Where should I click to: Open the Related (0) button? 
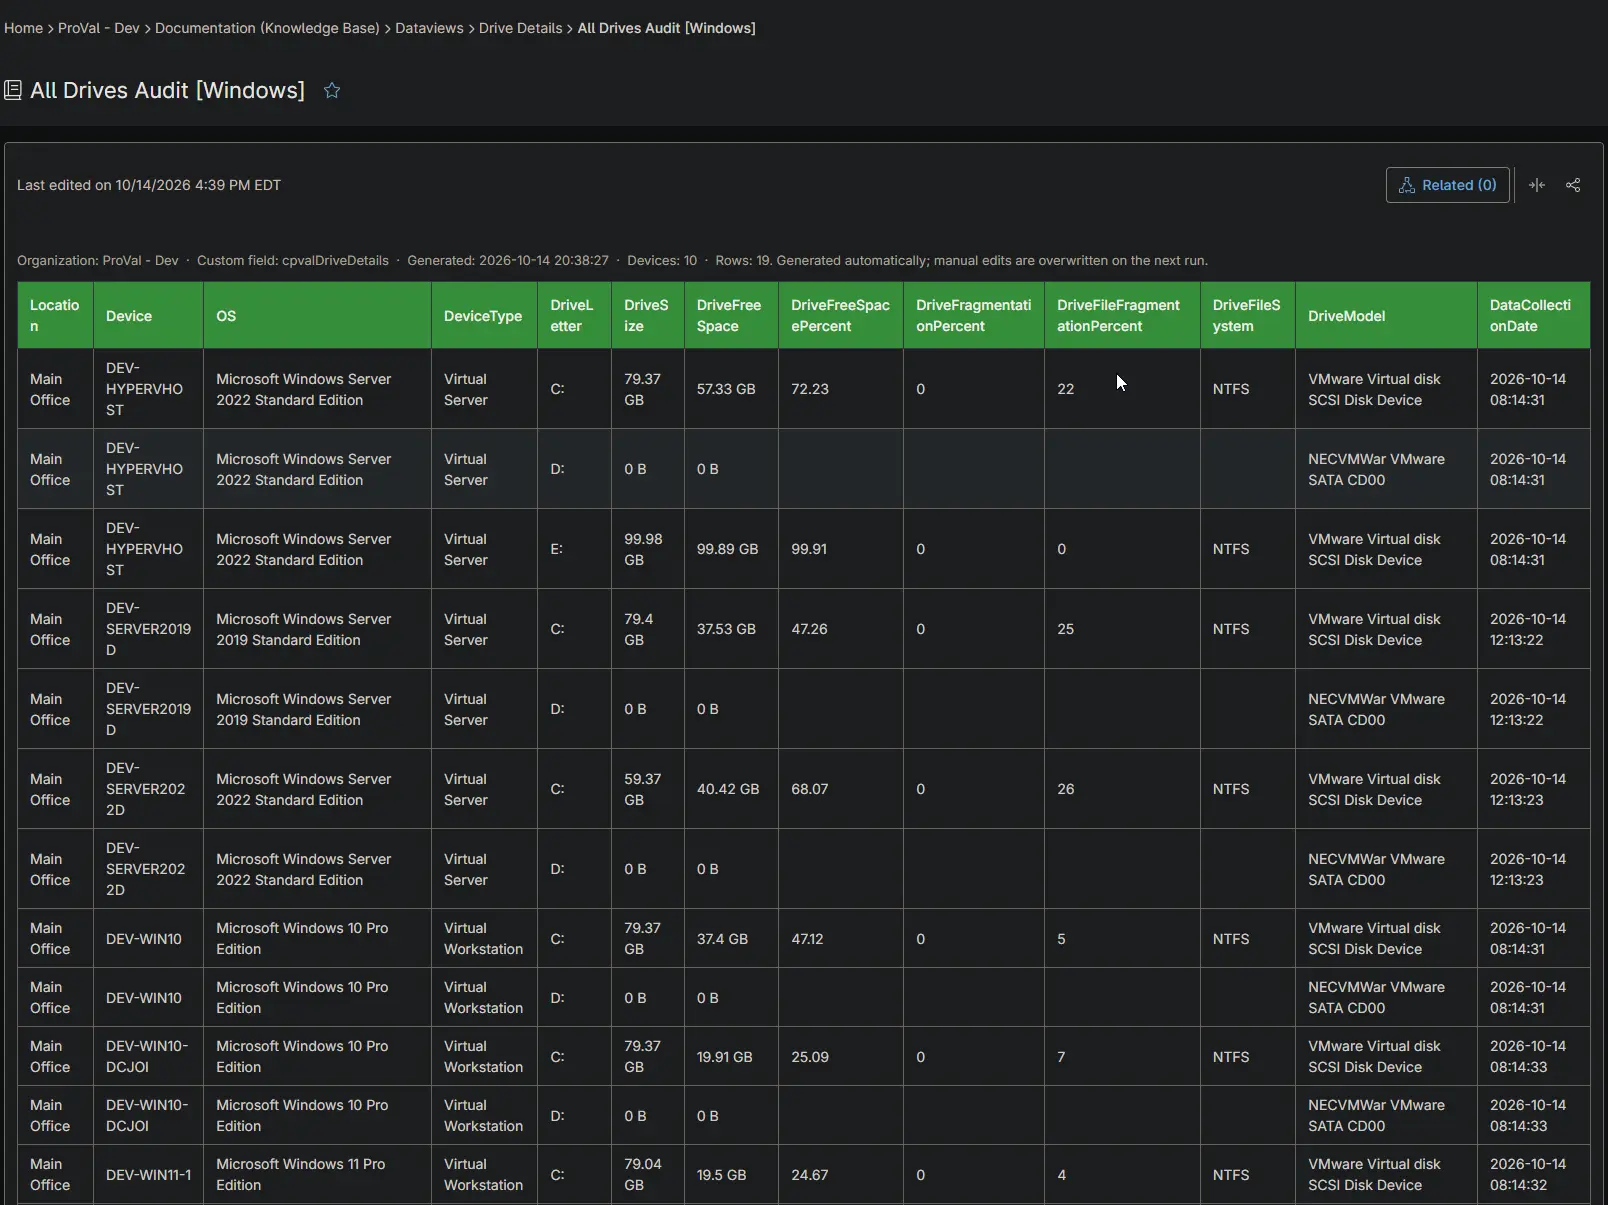click(x=1447, y=185)
